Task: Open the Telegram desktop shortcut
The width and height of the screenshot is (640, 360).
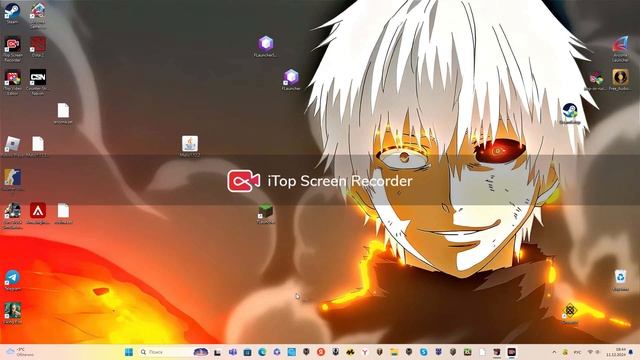Action: point(12,280)
